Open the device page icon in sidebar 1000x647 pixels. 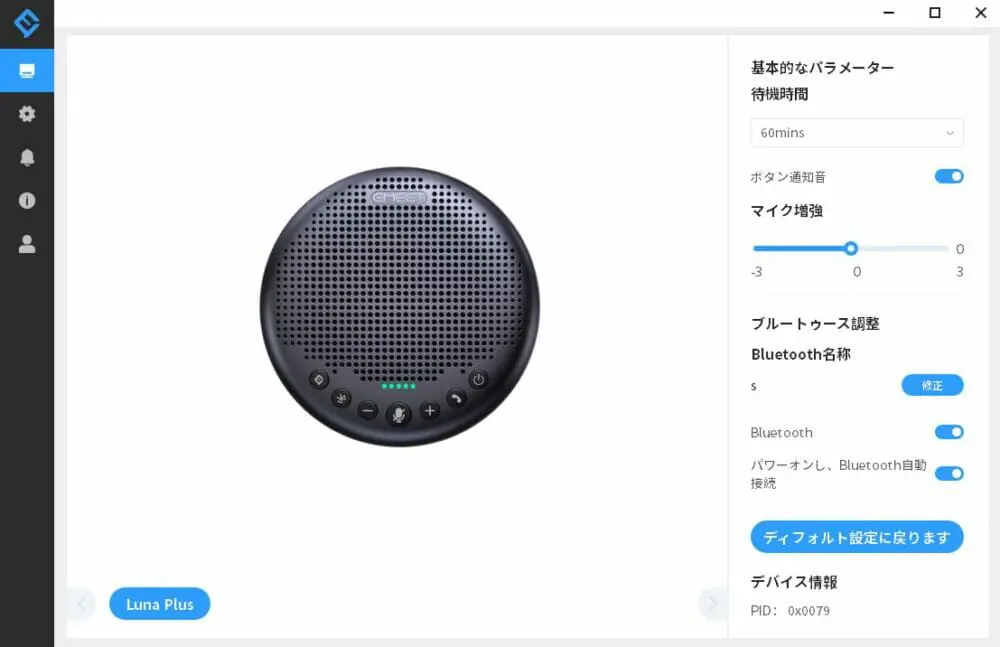coord(27,71)
